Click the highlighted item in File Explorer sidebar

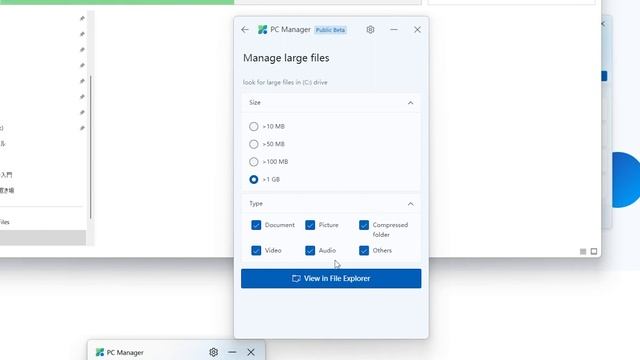[x=43, y=238]
